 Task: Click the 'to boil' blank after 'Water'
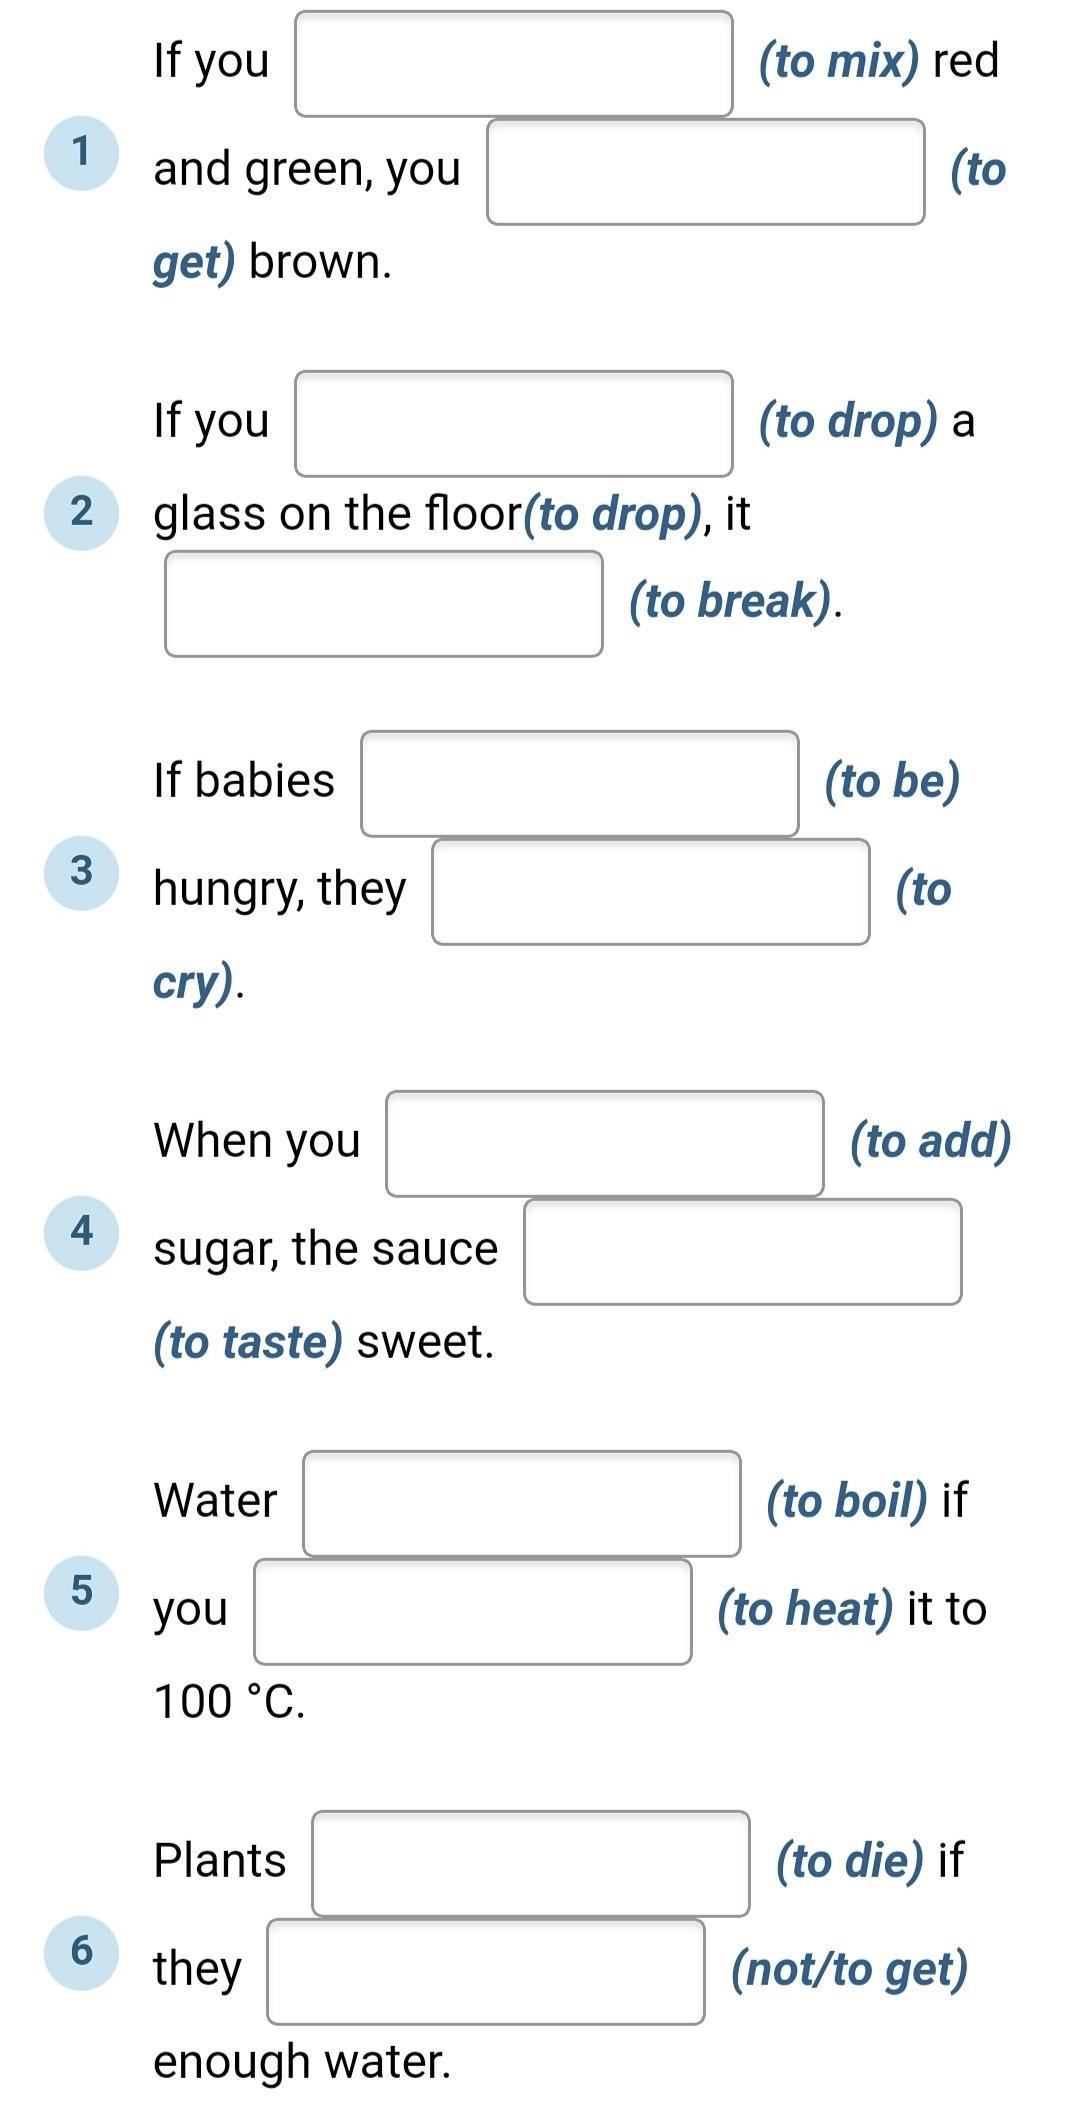(522, 1504)
